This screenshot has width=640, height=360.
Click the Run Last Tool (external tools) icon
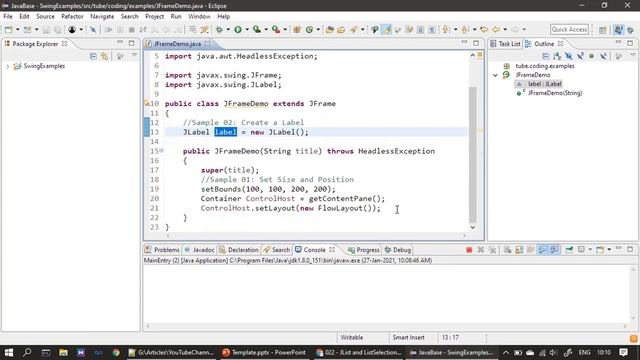pos(276,29)
